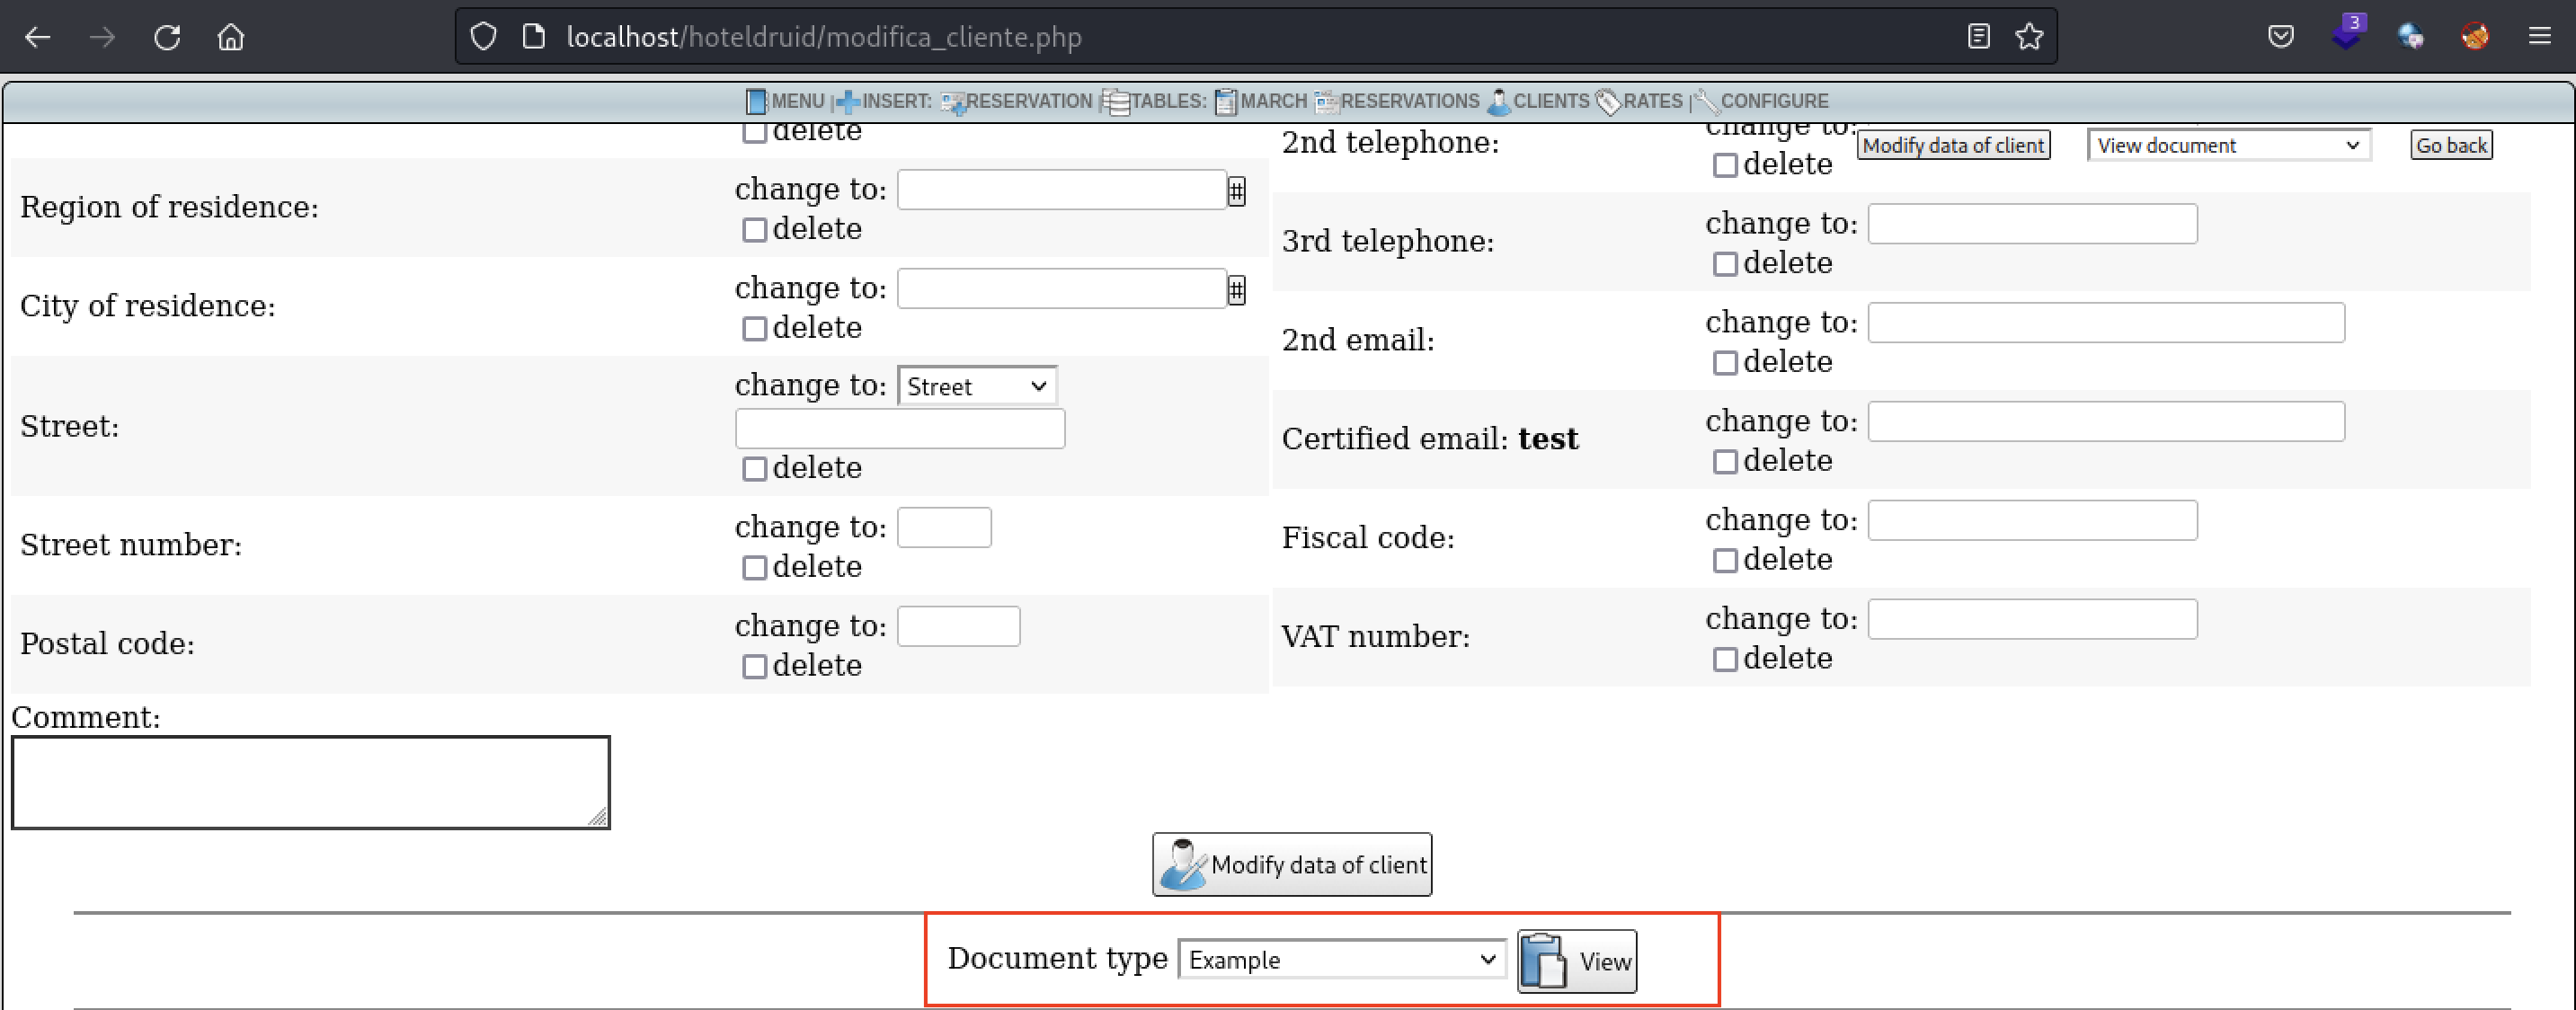Viewport: 2576px width, 1010px height.
Task: Open the Street type dropdown
Action: tap(976, 386)
